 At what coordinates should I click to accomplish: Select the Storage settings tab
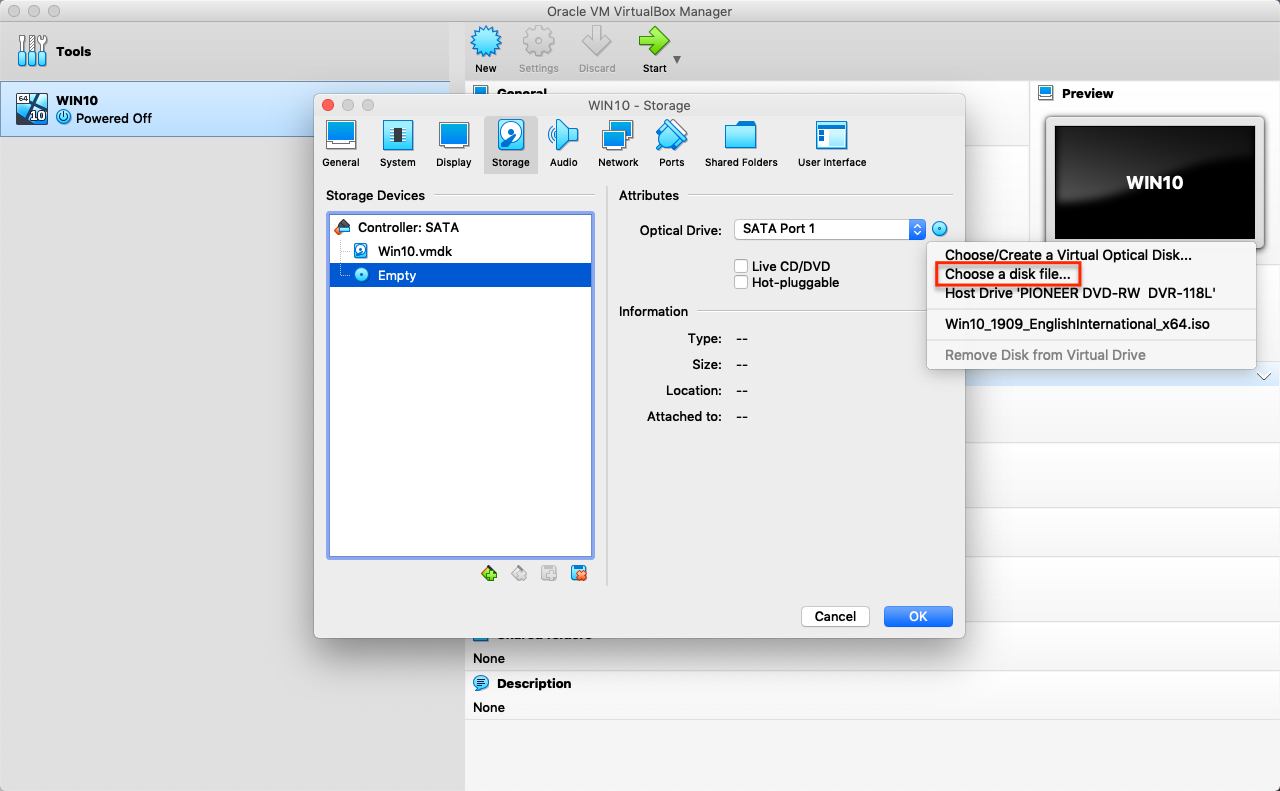point(511,144)
